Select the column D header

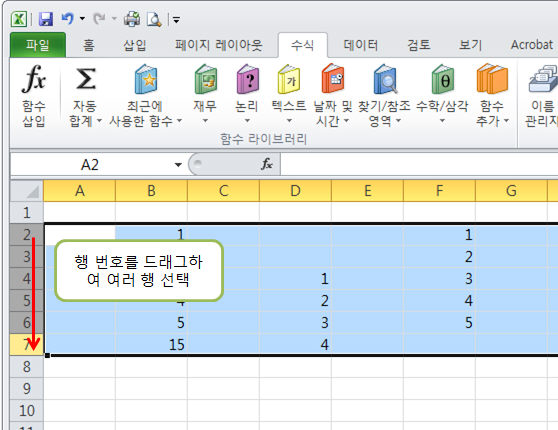pyautogui.click(x=295, y=191)
